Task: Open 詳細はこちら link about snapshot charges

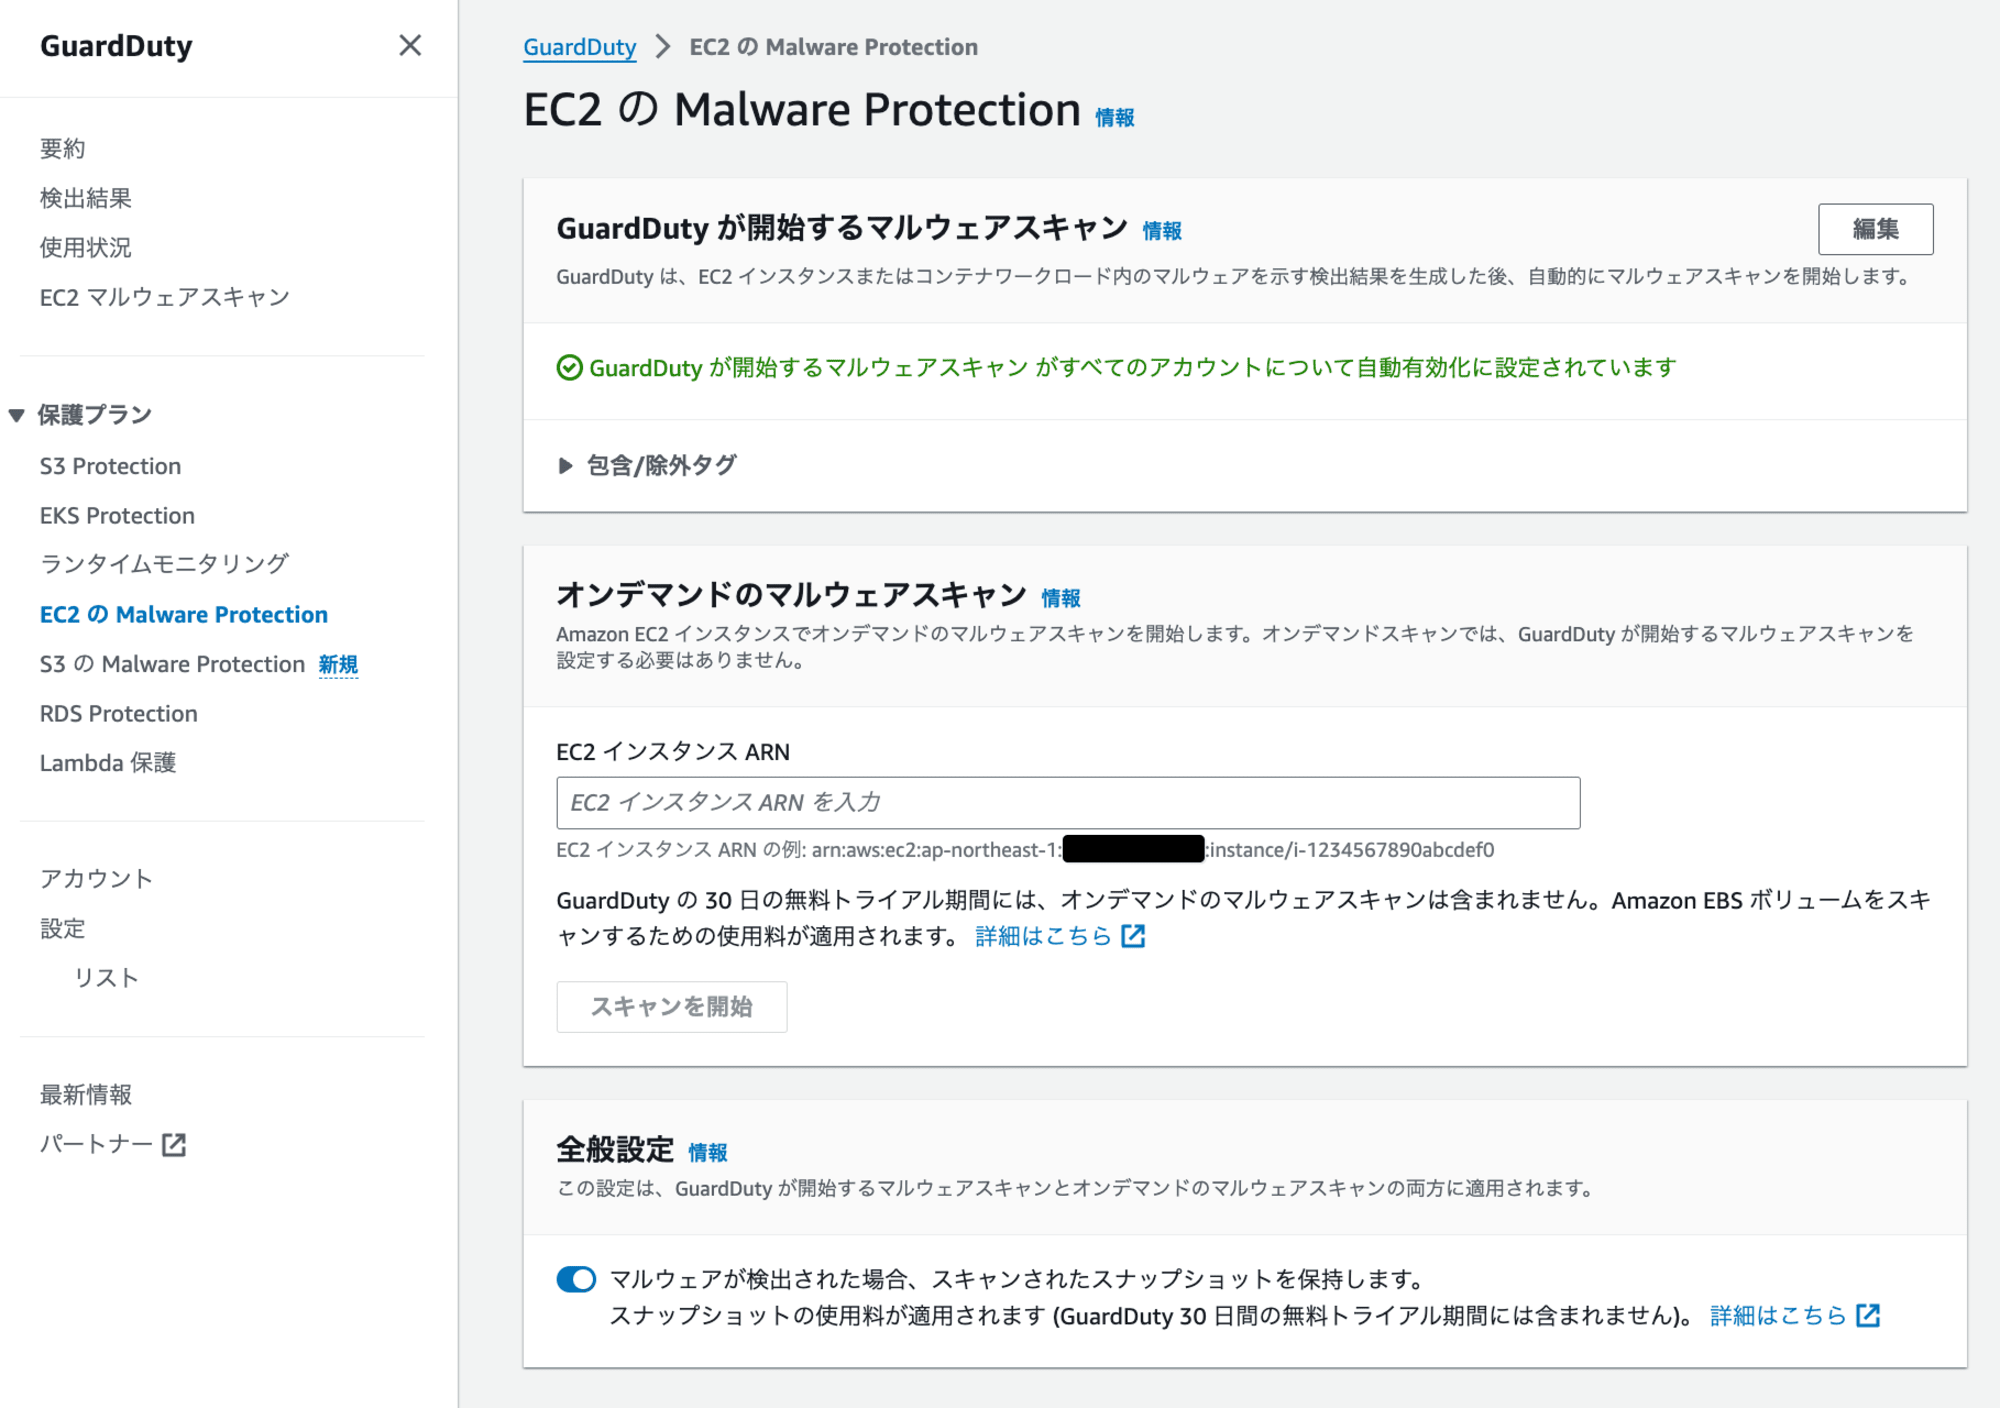Action: (1778, 1316)
